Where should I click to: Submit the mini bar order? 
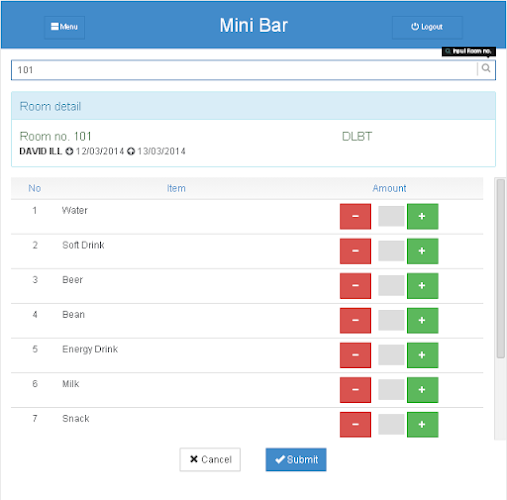[x=296, y=460]
